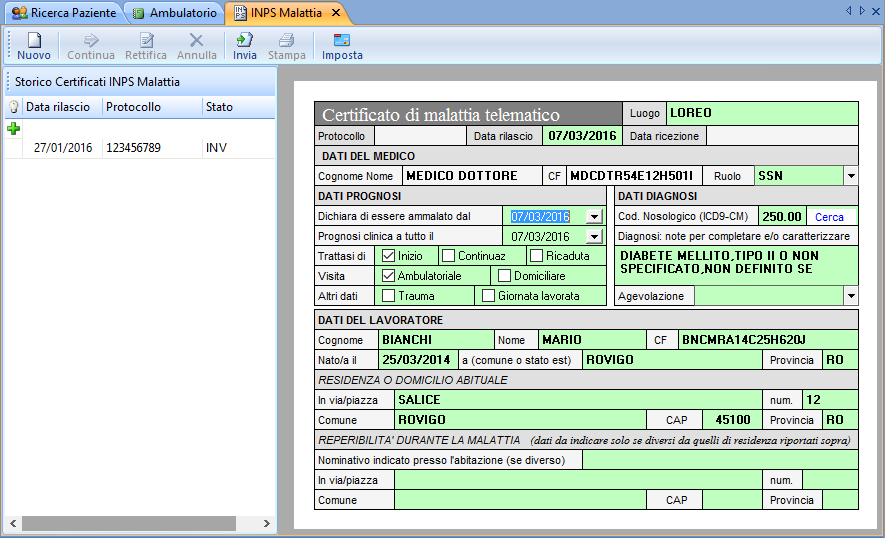The width and height of the screenshot is (885, 538).
Task: Click the doctor name field MEDICO DOTTORE
Action: pos(472,176)
